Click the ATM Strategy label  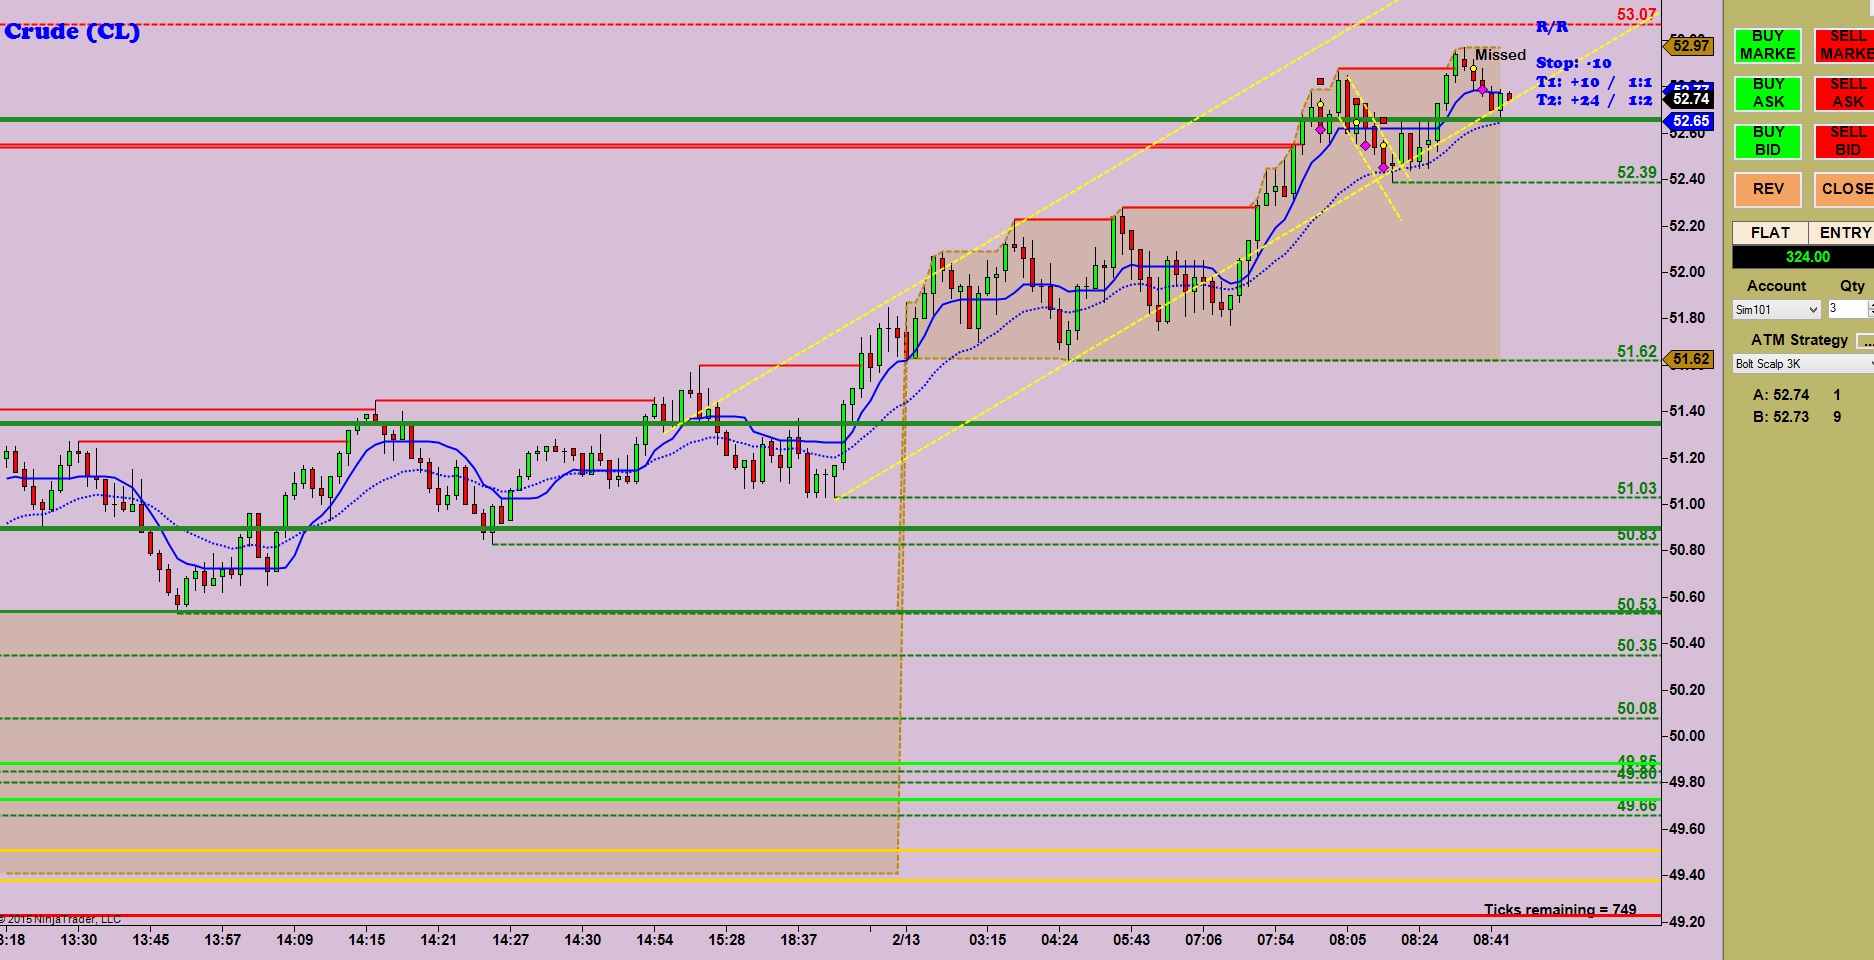[x=1799, y=340]
